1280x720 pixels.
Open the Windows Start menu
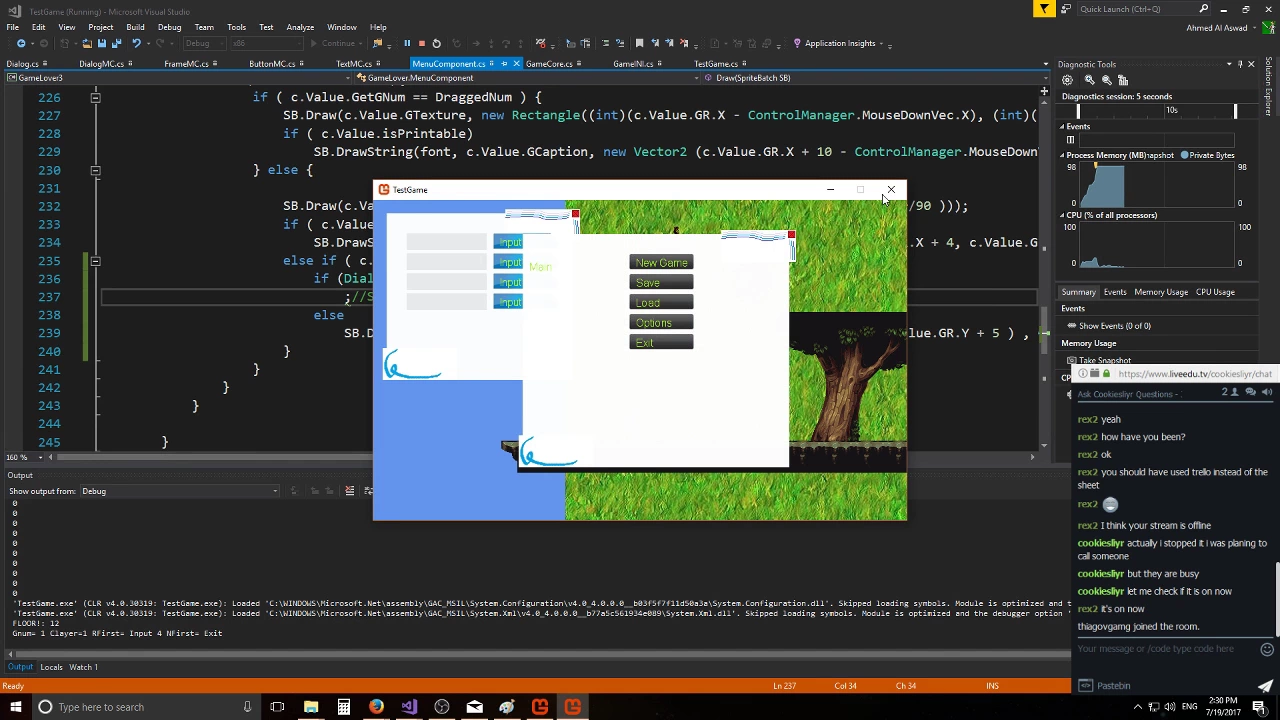coord(15,707)
